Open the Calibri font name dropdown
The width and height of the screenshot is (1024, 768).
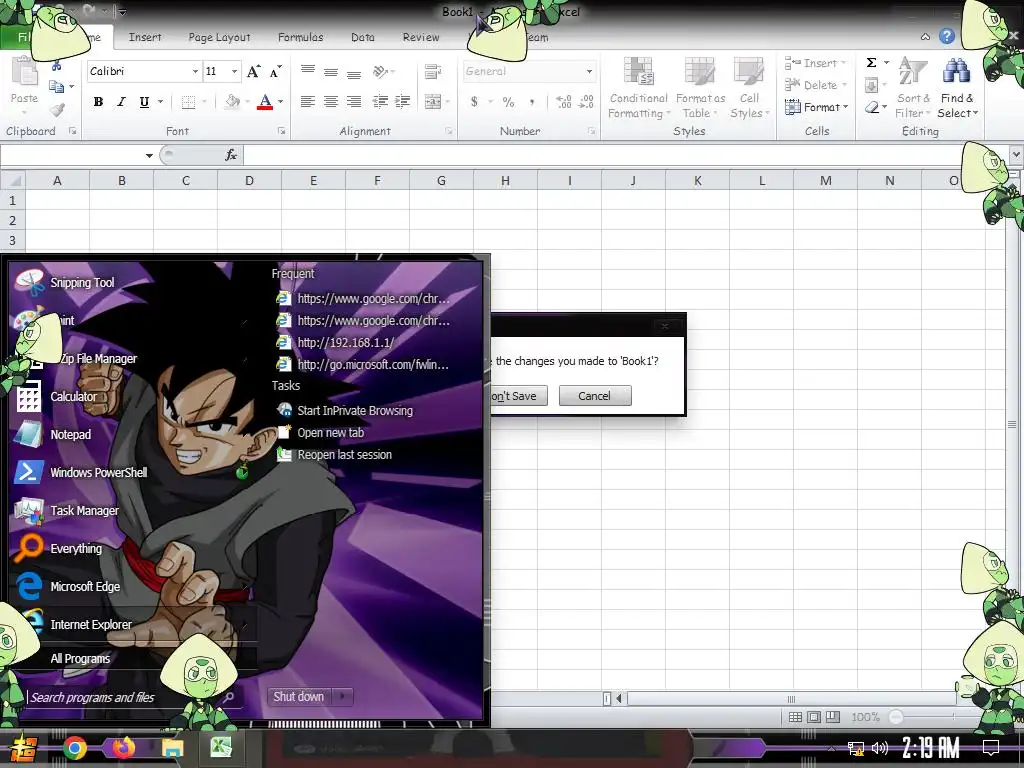click(195, 71)
